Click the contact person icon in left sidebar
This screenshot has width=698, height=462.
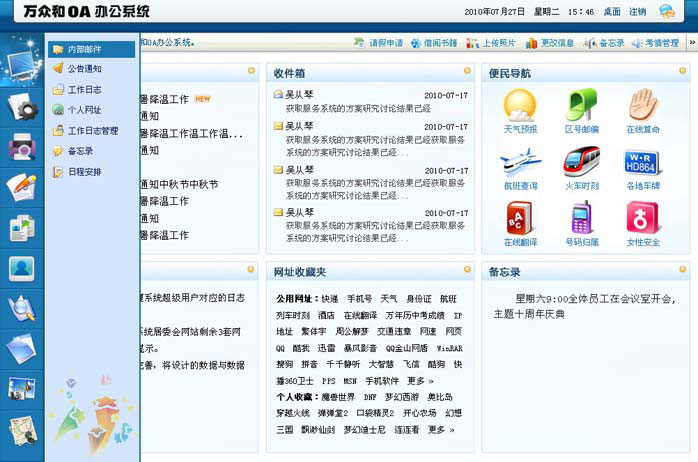21,267
